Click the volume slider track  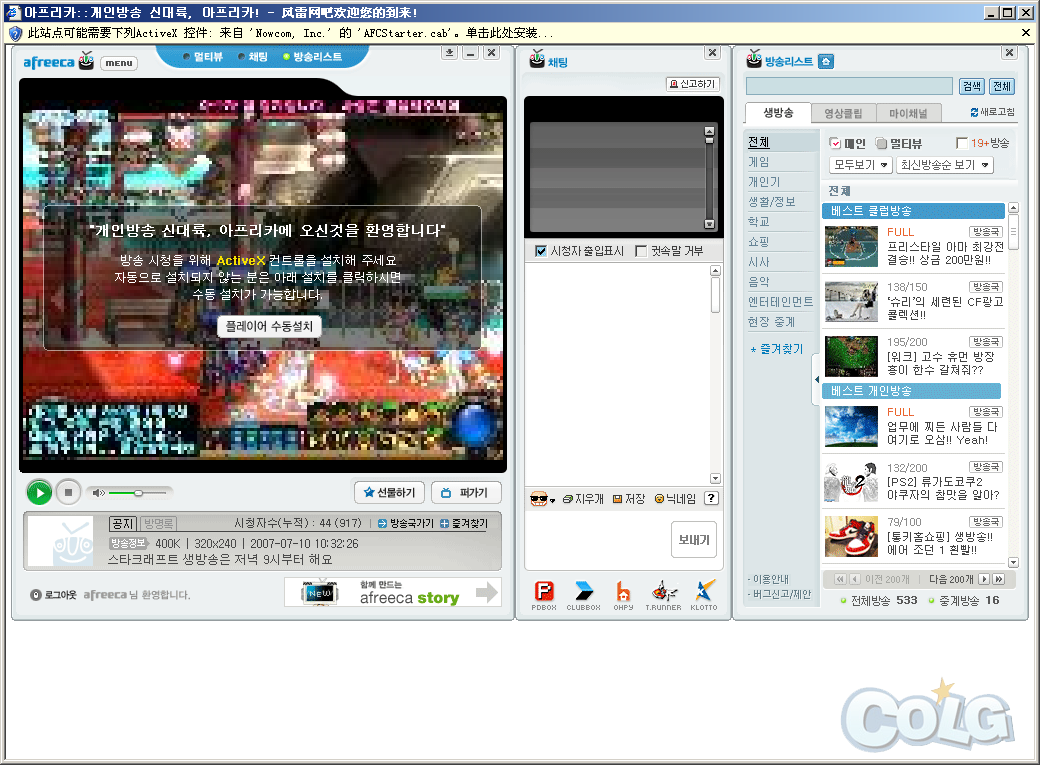tap(140, 492)
